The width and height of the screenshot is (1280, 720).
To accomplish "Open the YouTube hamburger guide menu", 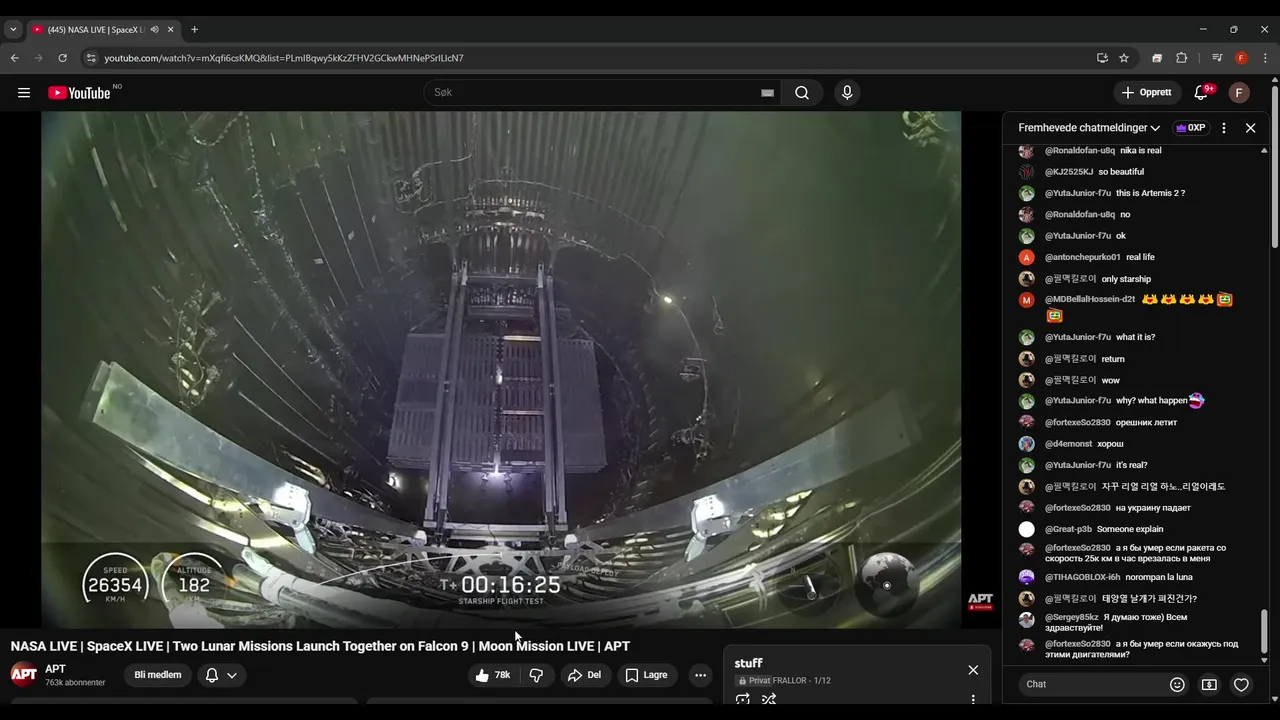I will click(23, 93).
